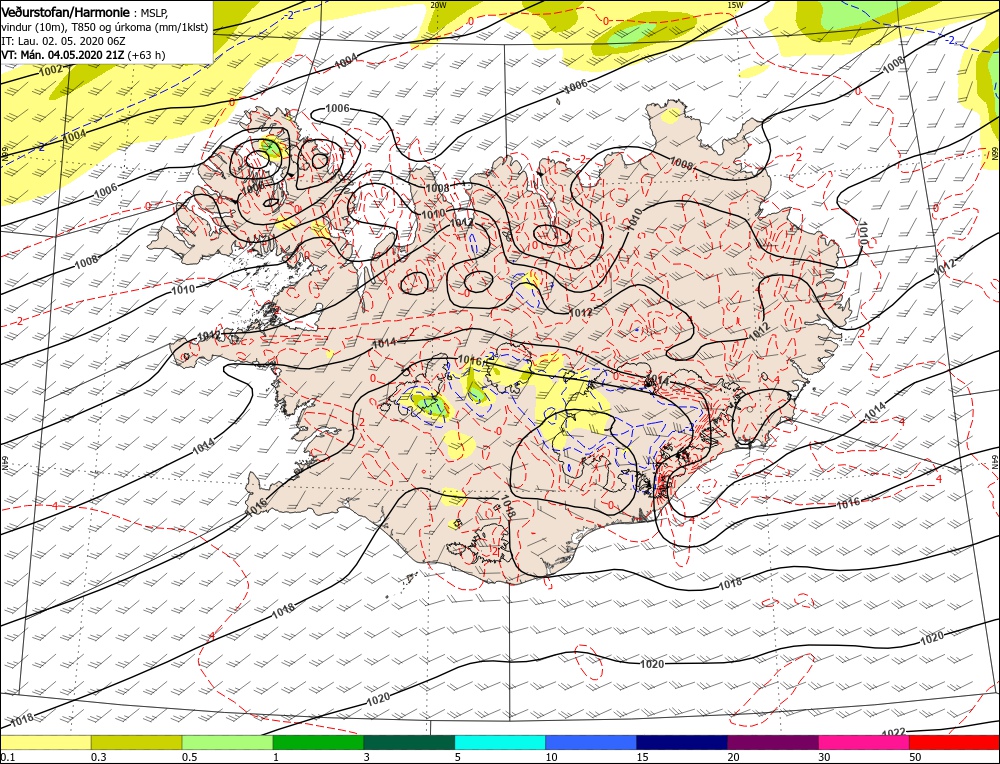Click the yellow 0.1–0.3 precipitation legend color

[45, 742]
